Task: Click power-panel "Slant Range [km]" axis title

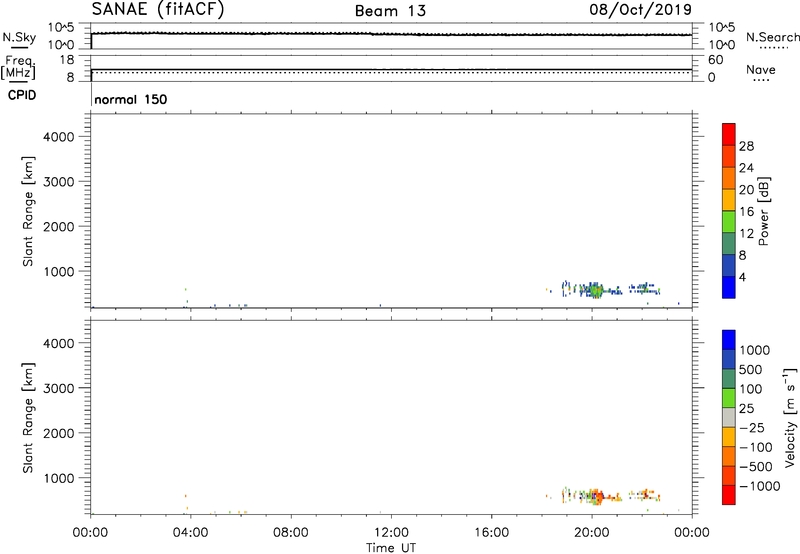Action: point(28,211)
